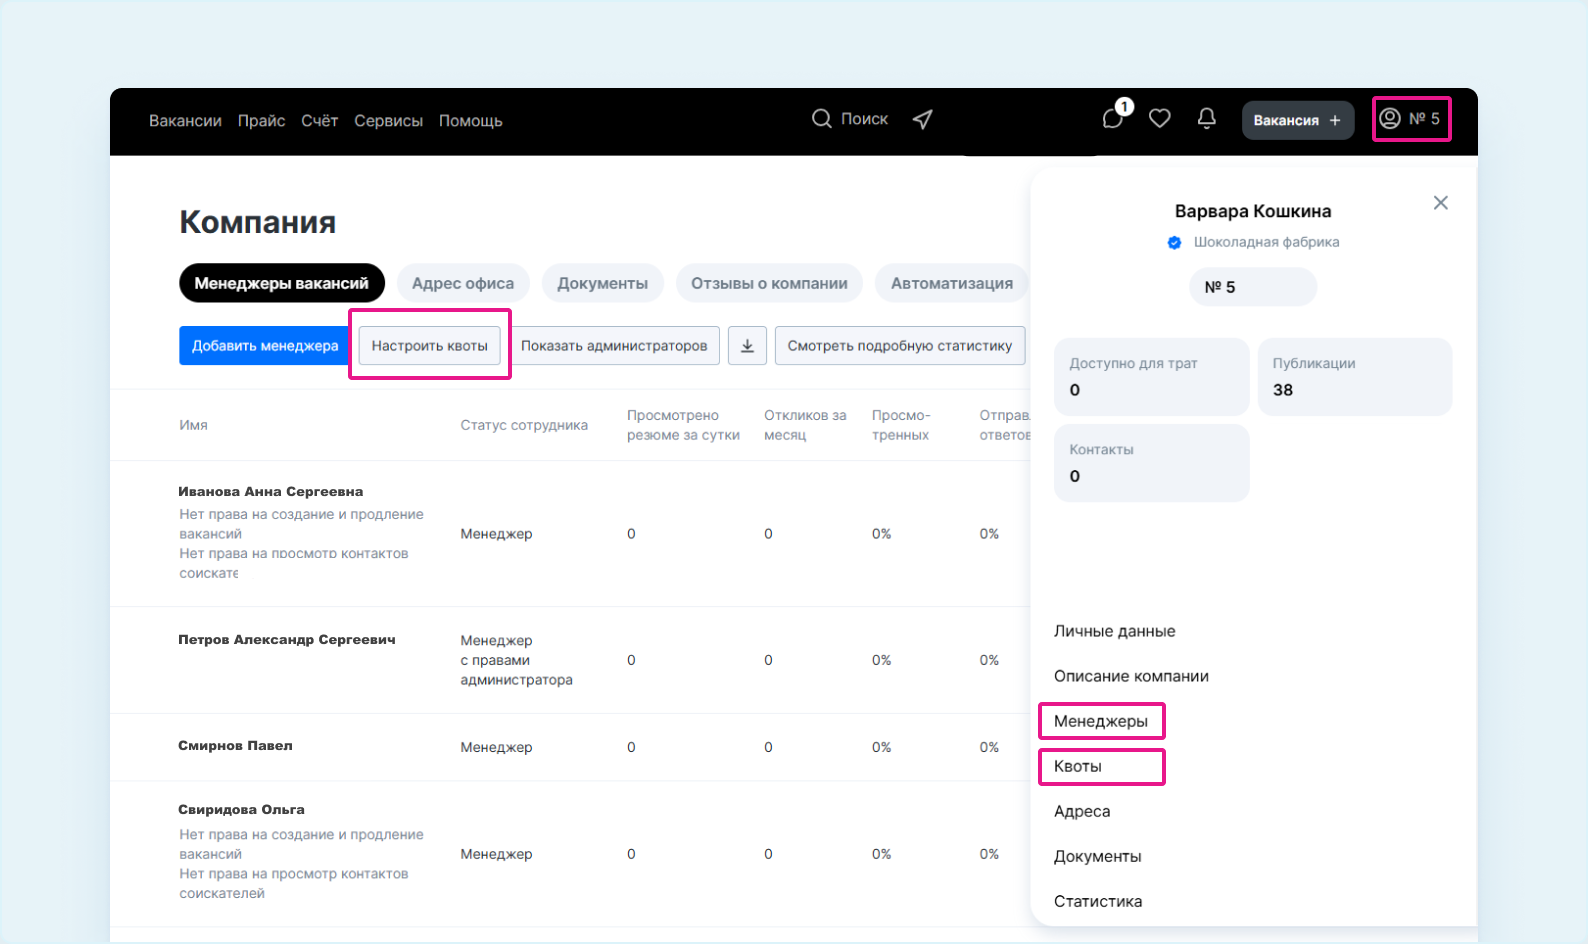Screen dimensions: 1588x944
Task: Click the Имя column header
Action: point(194,425)
